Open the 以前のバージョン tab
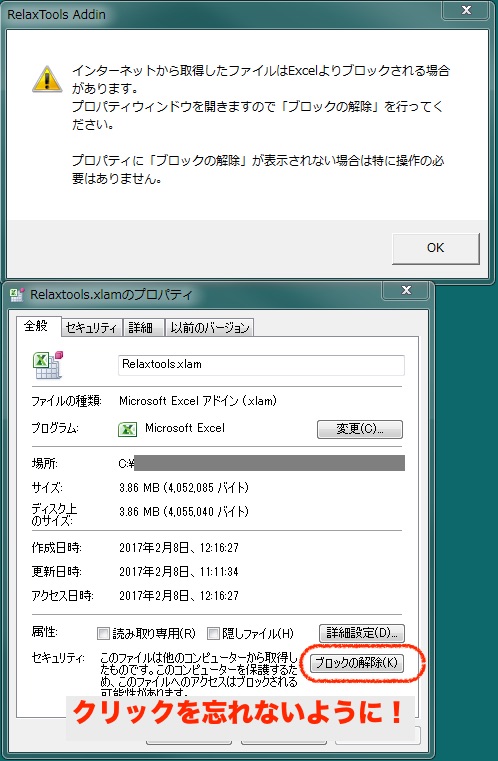Viewport: 498px width, 761px height. pos(209,328)
